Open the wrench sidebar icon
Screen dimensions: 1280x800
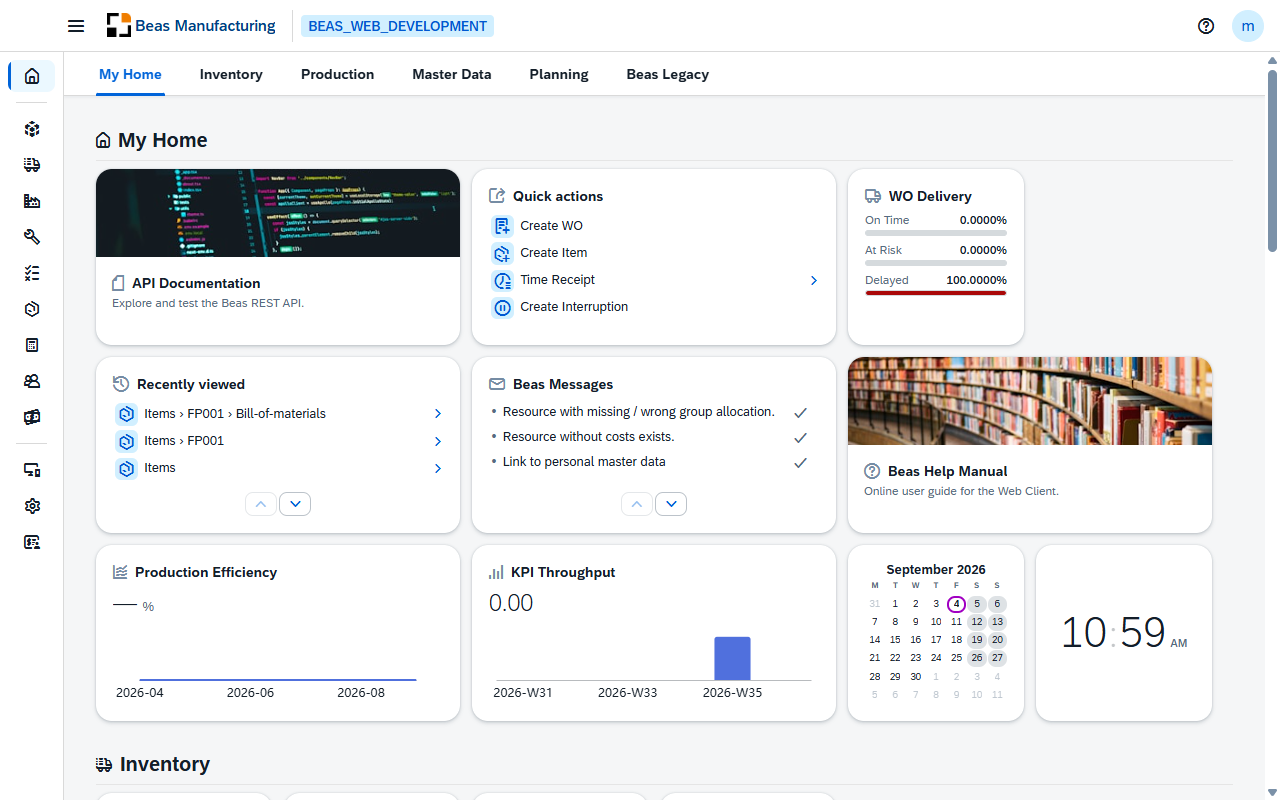pyautogui.click(x=32, y=237)
